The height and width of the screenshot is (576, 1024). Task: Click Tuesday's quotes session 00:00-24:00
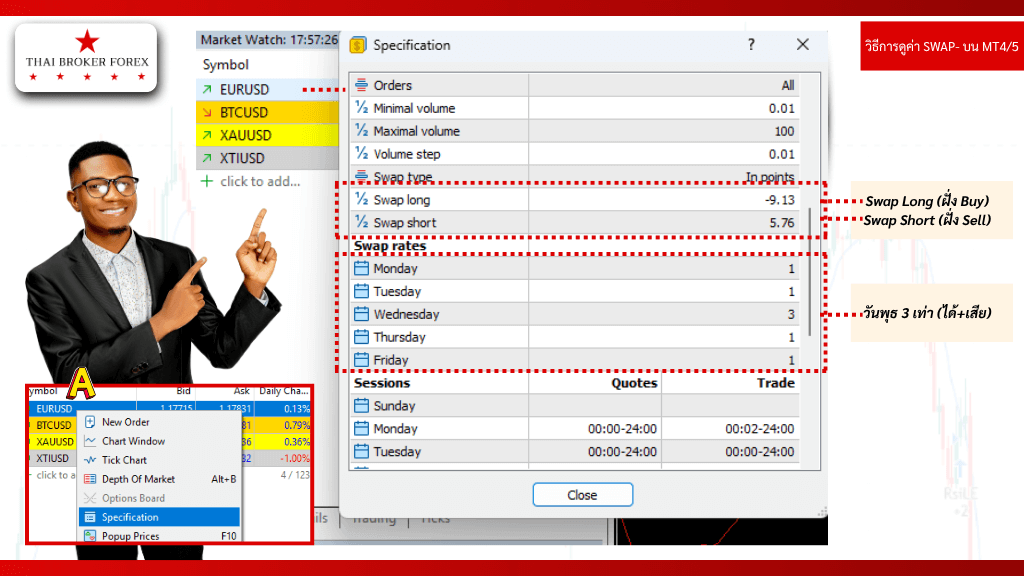pyautogui.click(x=622, y=451)
